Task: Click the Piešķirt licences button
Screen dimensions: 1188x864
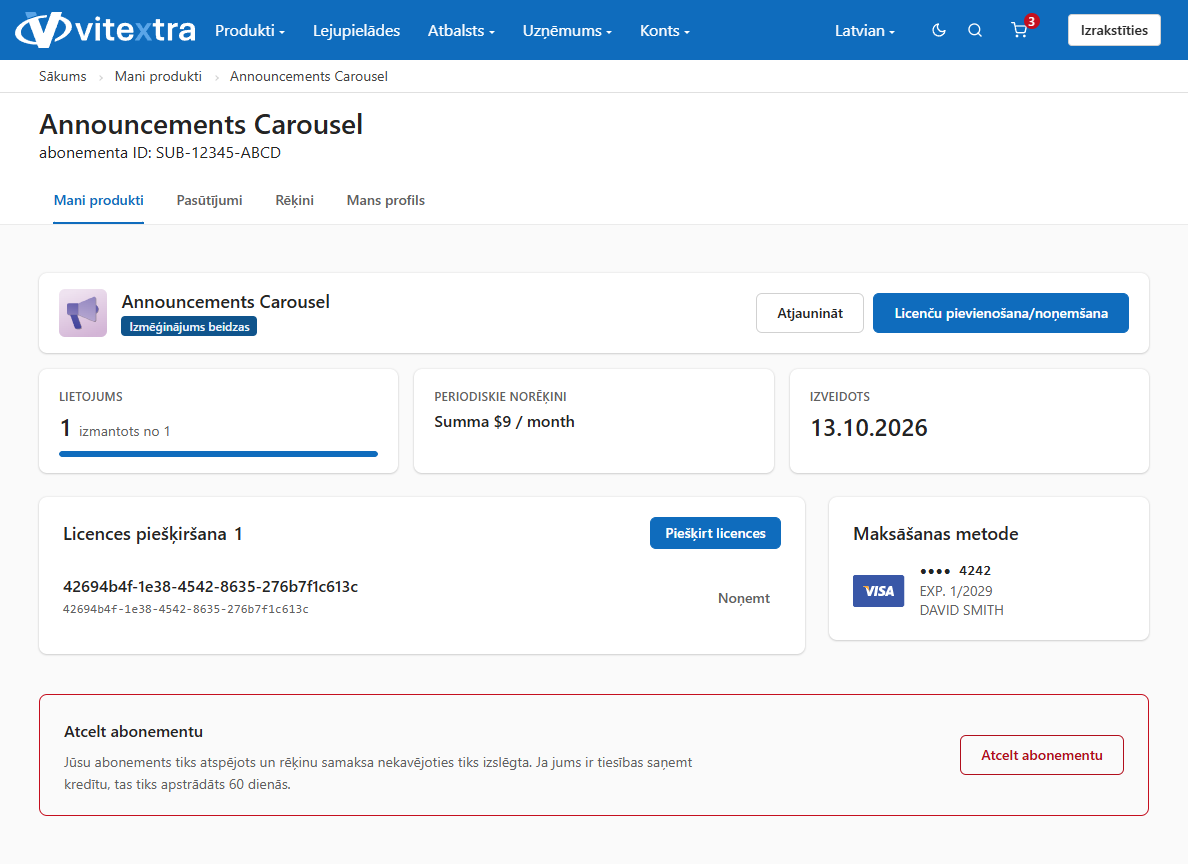Action: [x=715, y=534]
